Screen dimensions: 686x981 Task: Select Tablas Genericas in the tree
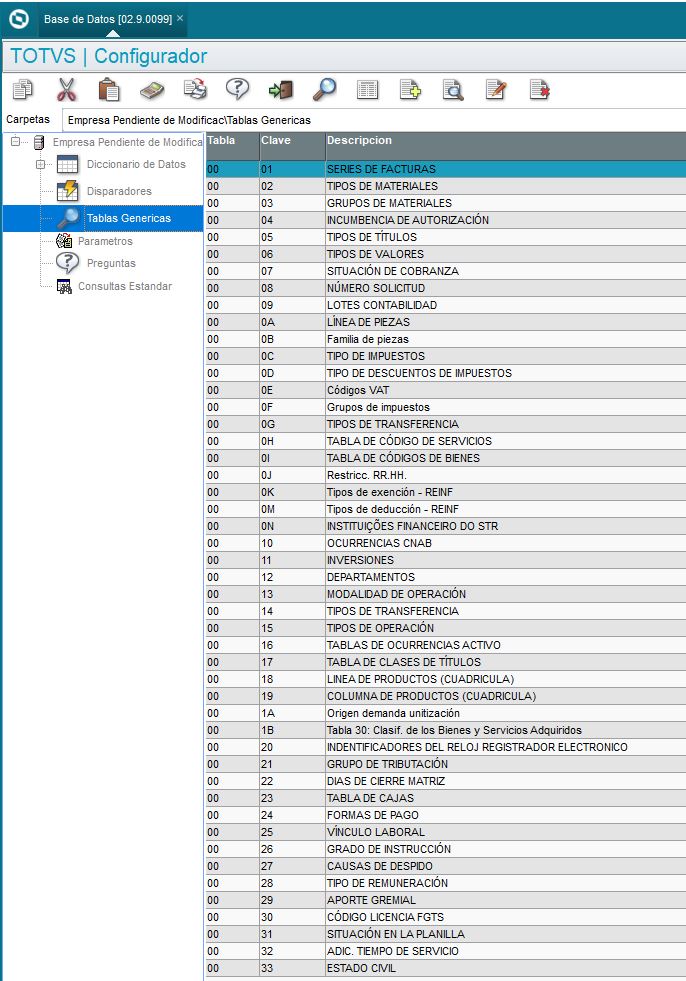point(128,218)
